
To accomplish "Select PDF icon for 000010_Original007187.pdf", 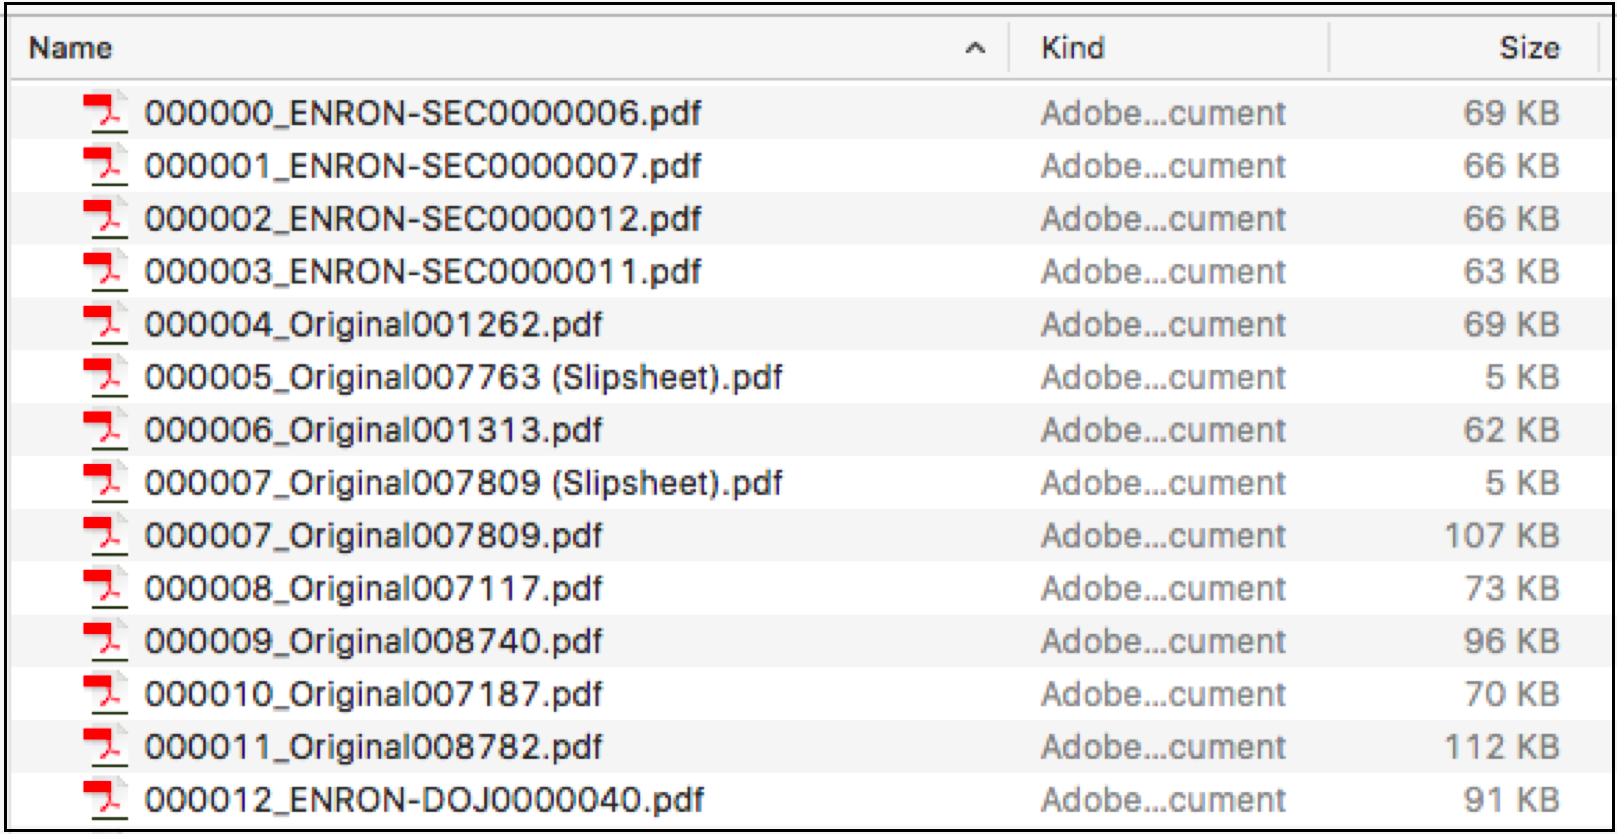I will pyautogui.click(x=105, y=694).
